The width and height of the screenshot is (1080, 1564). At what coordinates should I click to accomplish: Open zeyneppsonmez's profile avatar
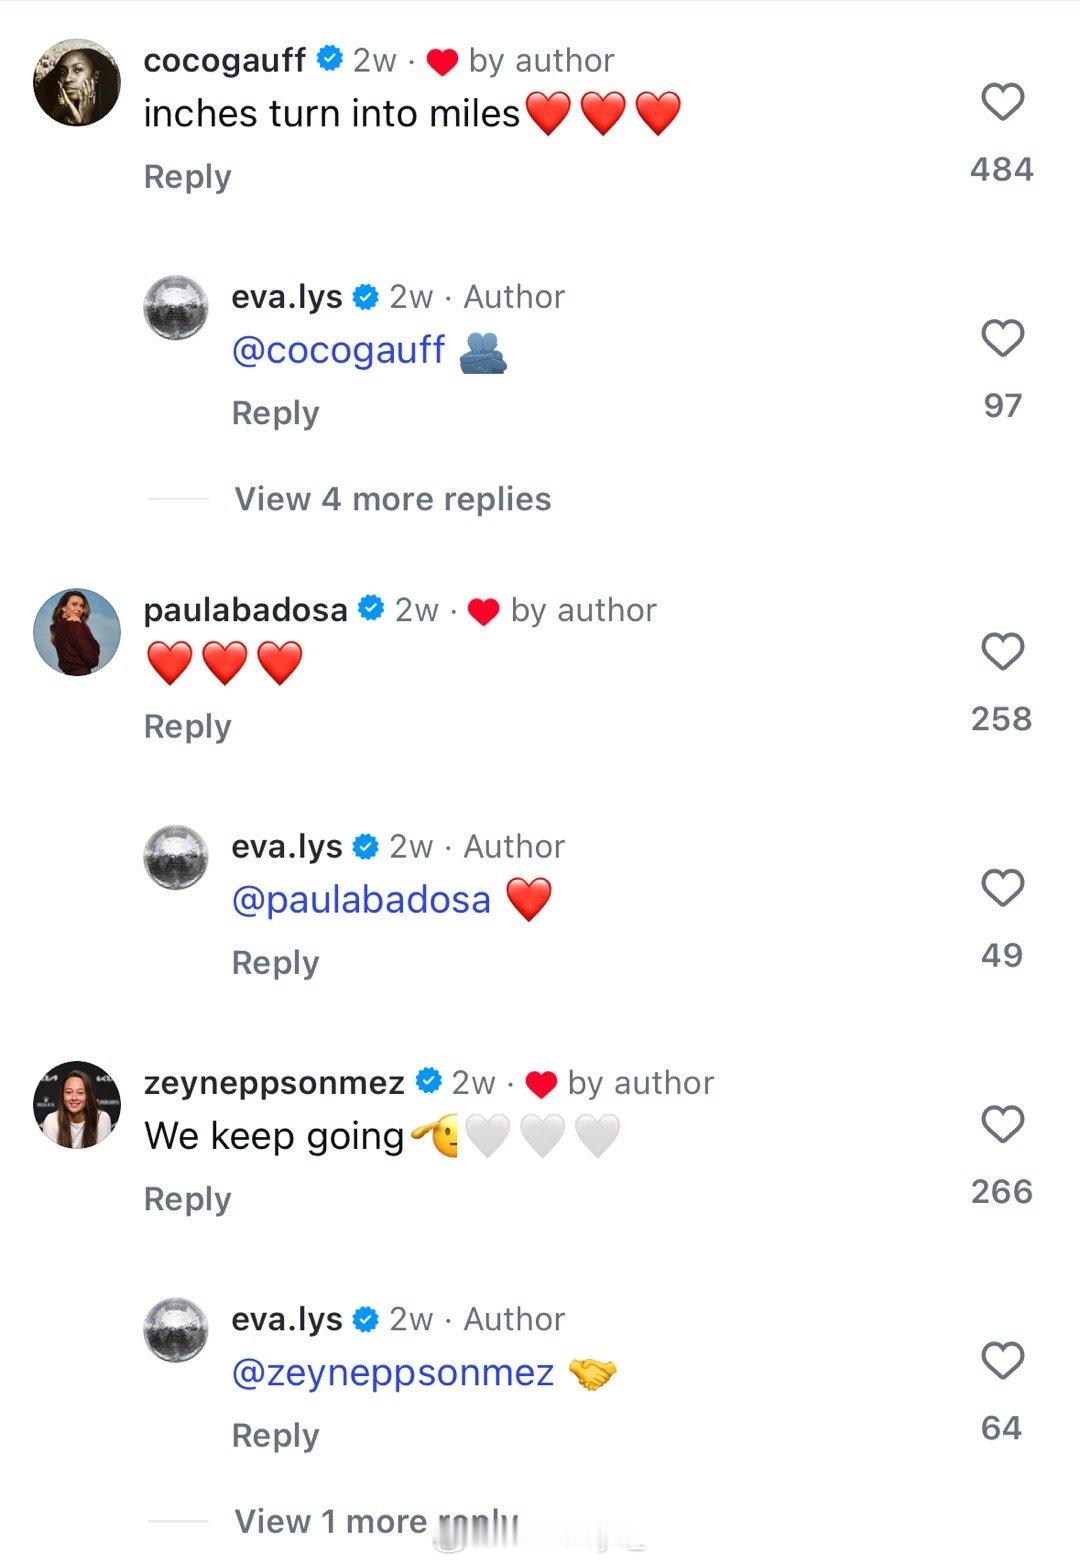tap(77, 1105)
